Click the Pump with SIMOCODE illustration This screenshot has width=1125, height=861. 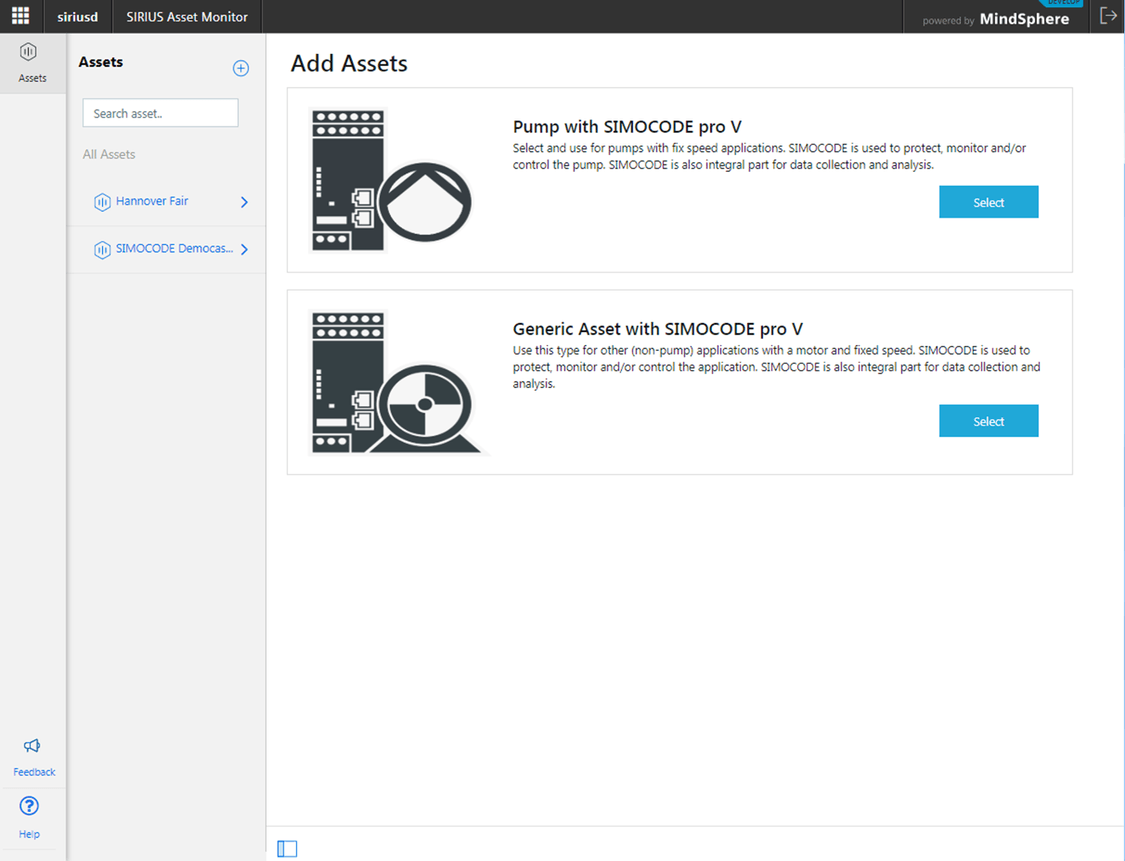tap(392, 180)
